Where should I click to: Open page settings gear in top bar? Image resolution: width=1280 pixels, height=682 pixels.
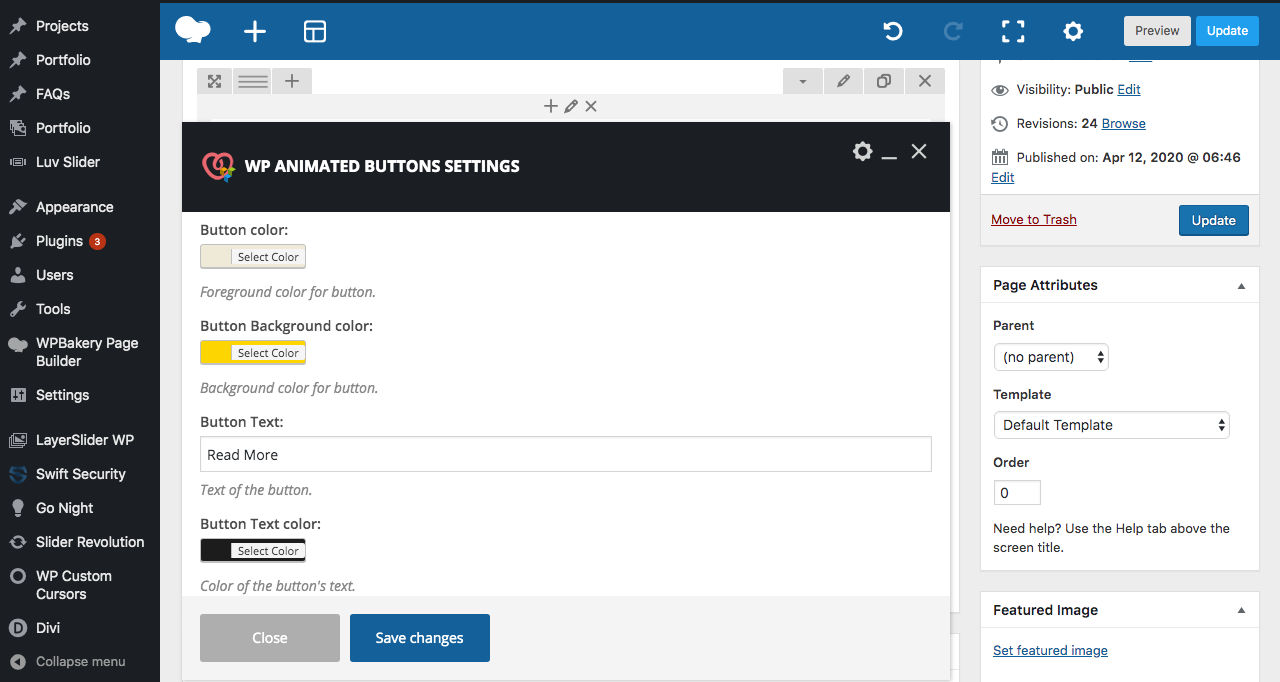click(x=1073, y=31)
